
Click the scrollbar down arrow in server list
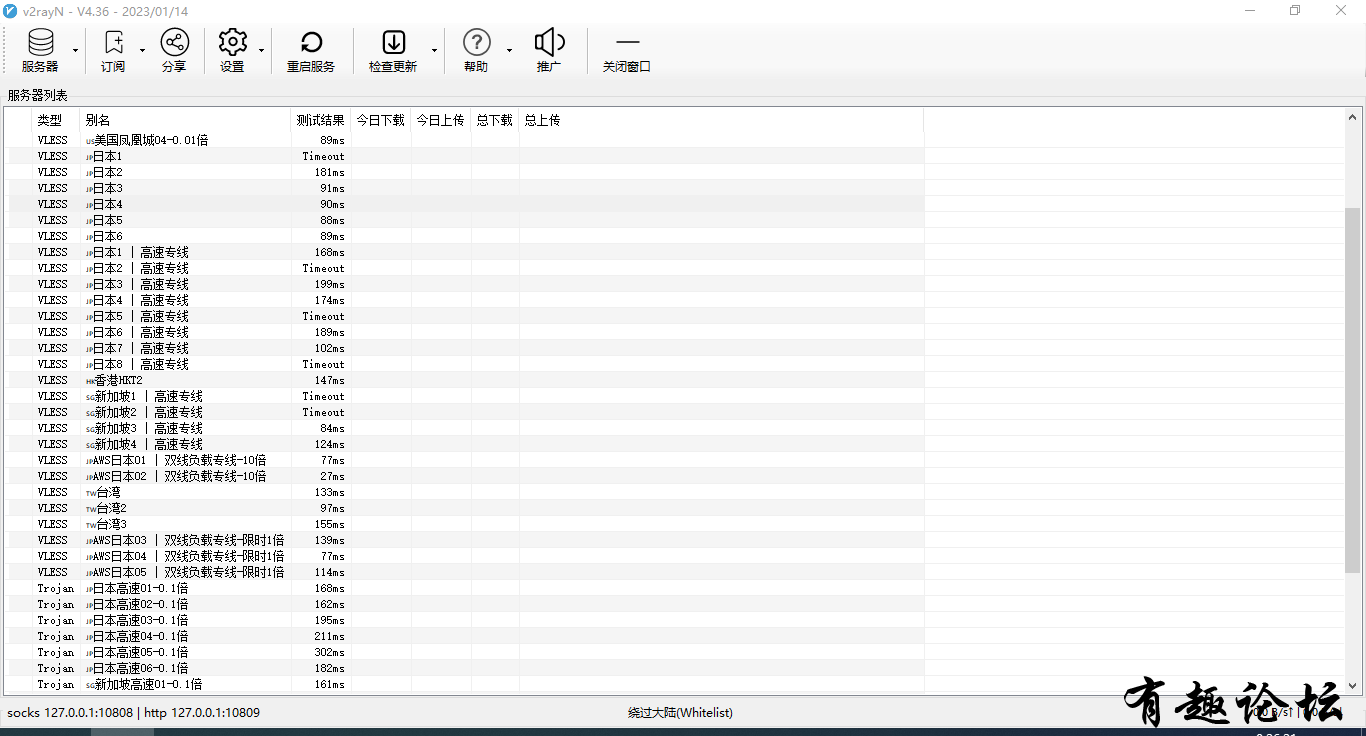(x=1353, y=686)
